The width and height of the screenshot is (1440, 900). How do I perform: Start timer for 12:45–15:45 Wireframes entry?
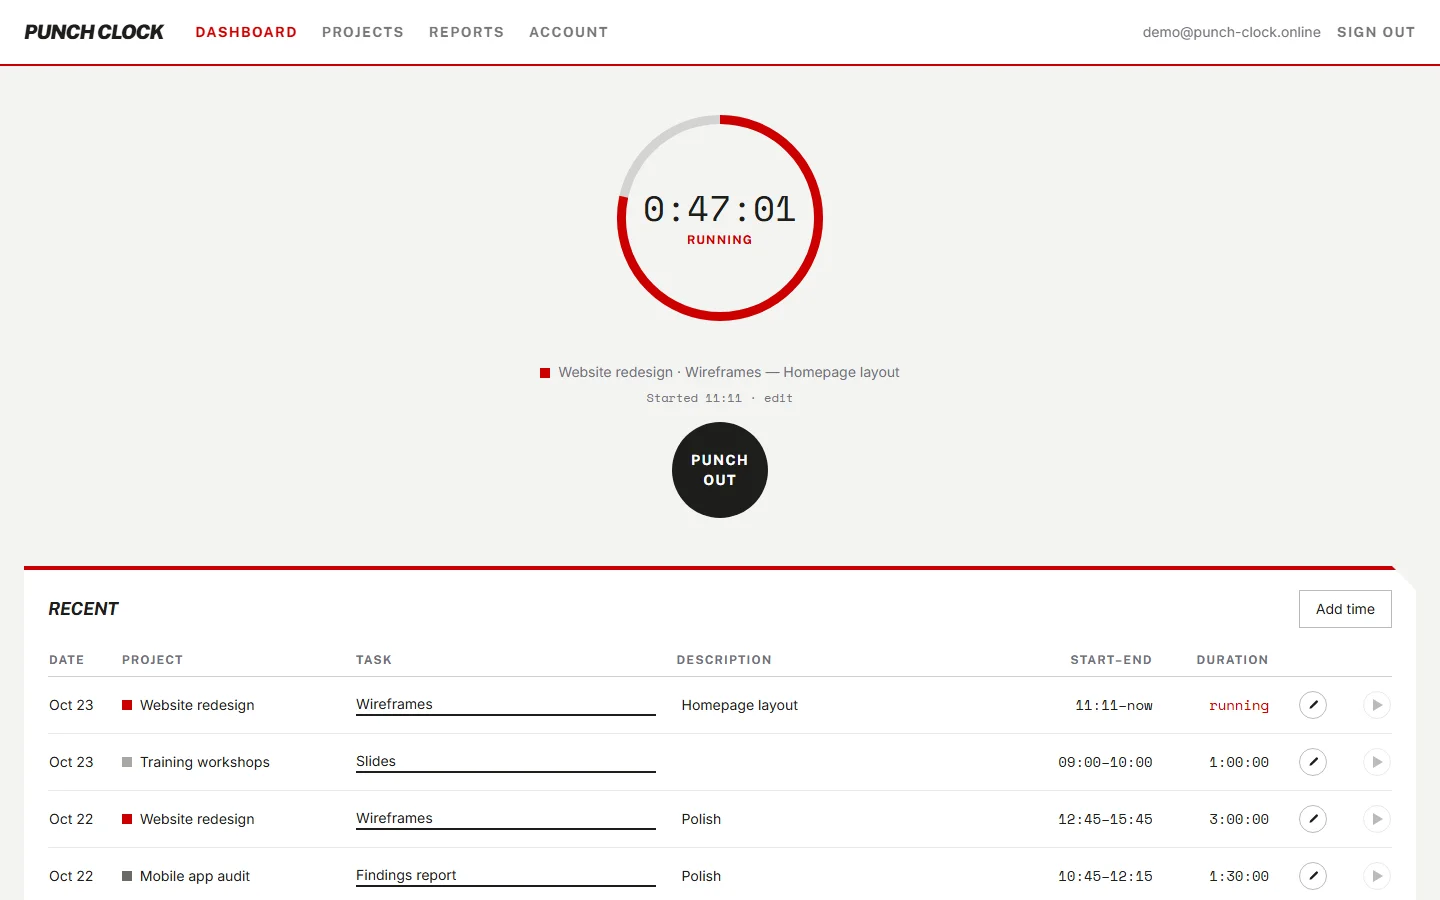tap(1377, 819)
